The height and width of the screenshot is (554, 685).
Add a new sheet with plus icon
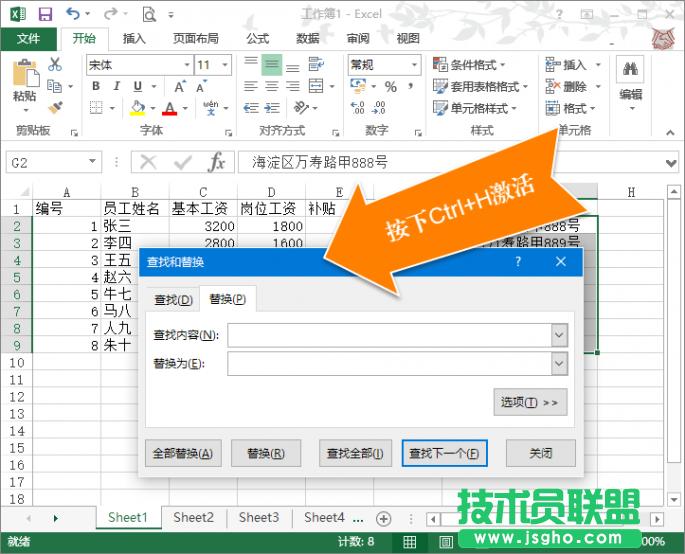pyautogui.click(x=383, y=518)
